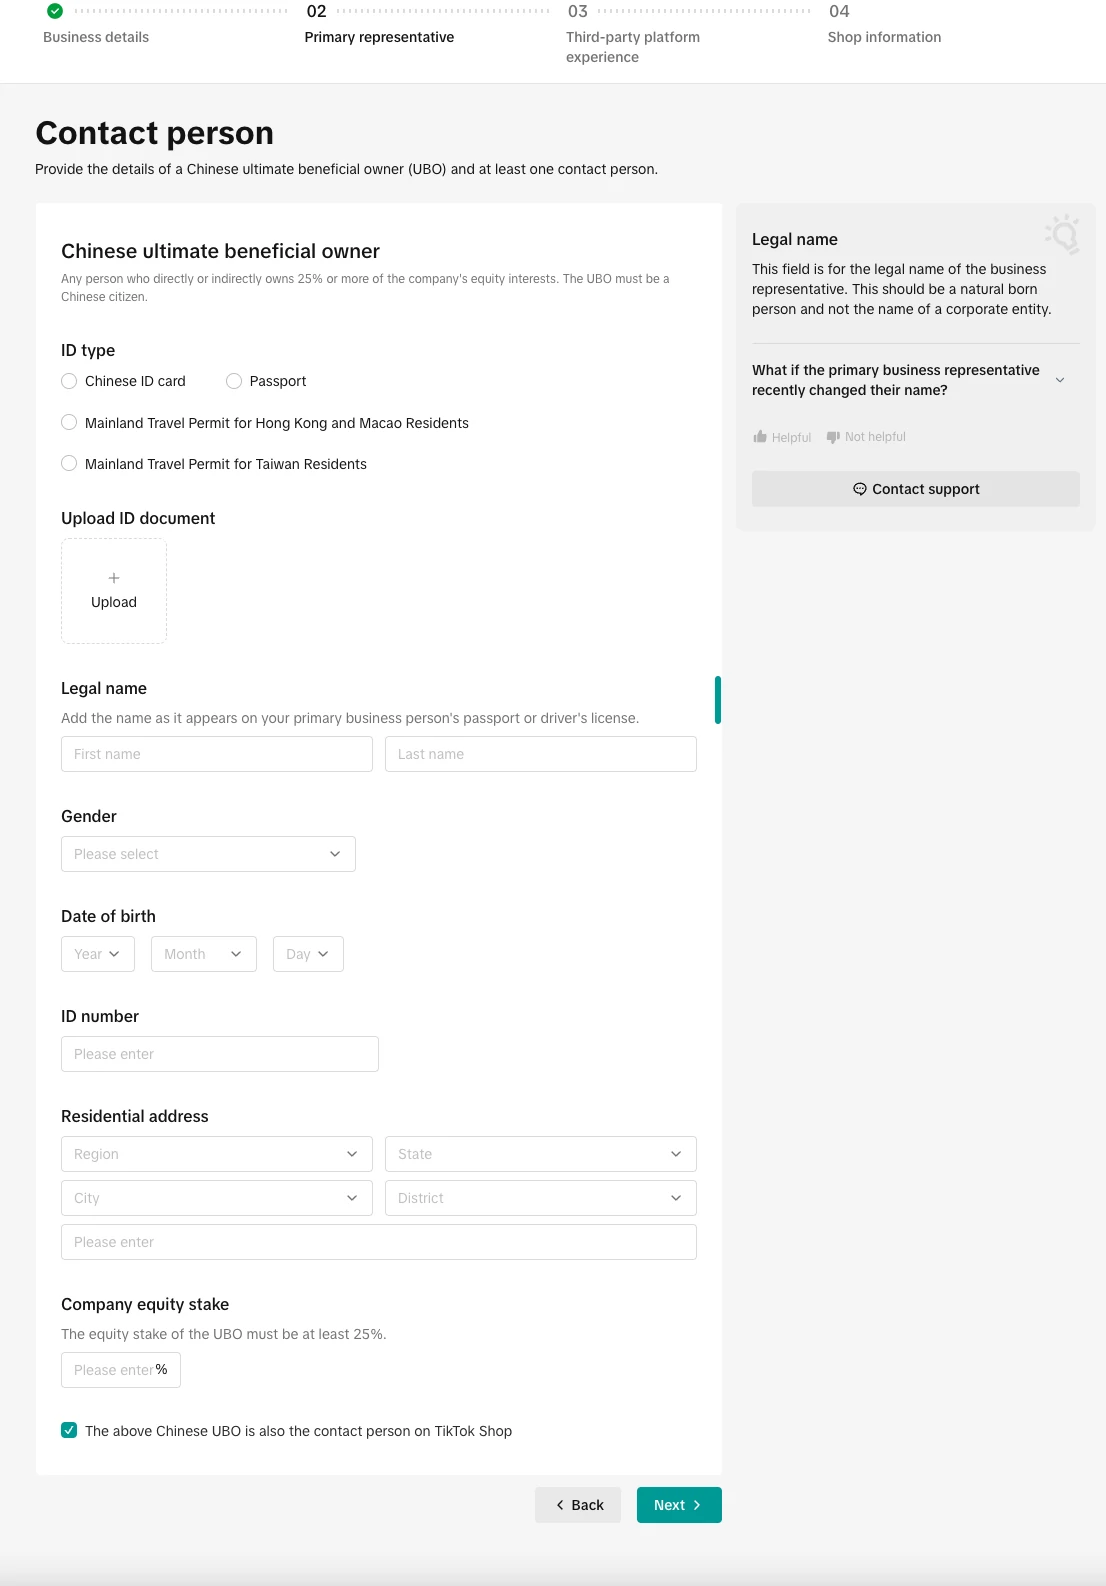The width and height of the screenshot is (1106, 1586).
Task: Open the Year of birth dropdown
Action: point(97,954)
